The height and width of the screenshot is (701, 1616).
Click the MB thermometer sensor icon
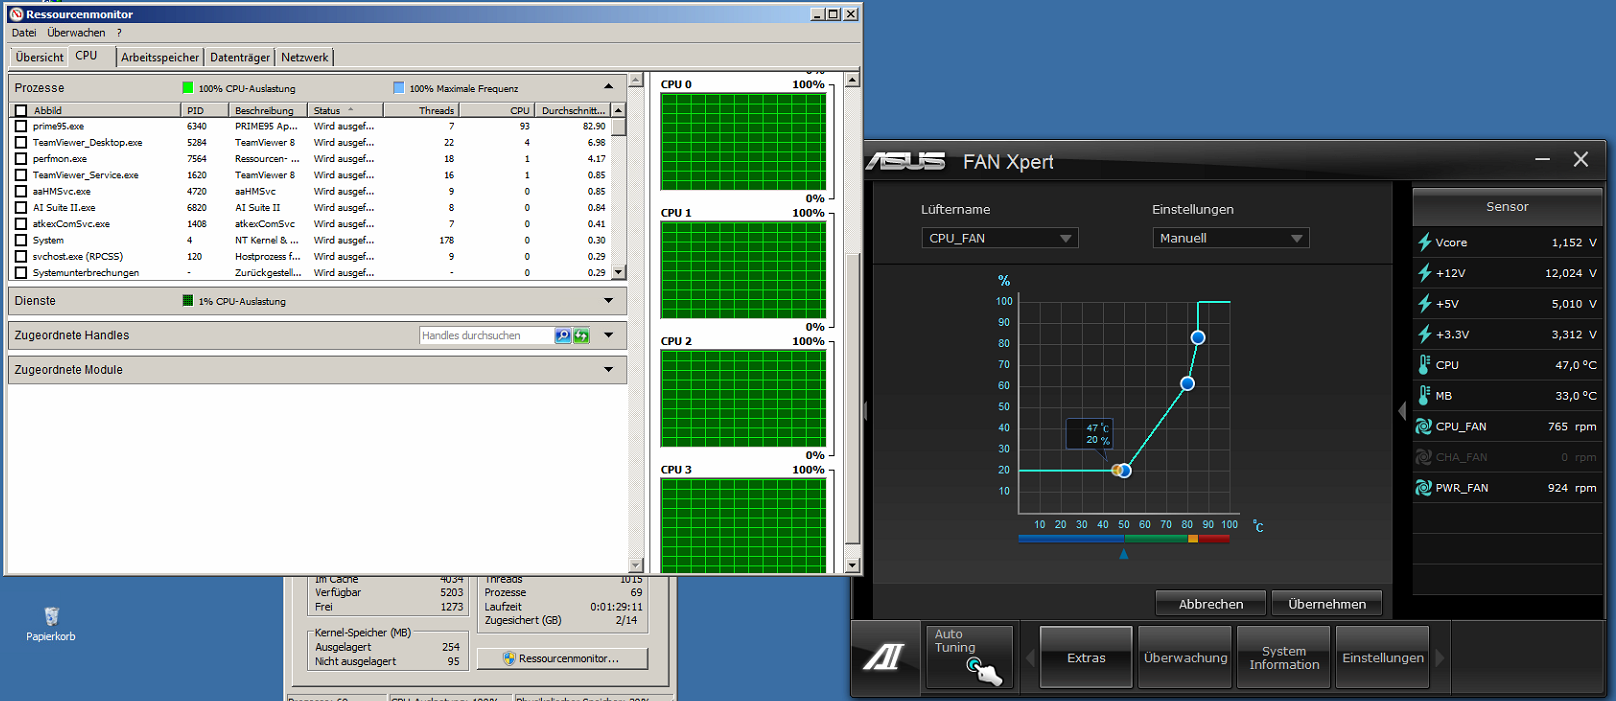[1424, 395]
